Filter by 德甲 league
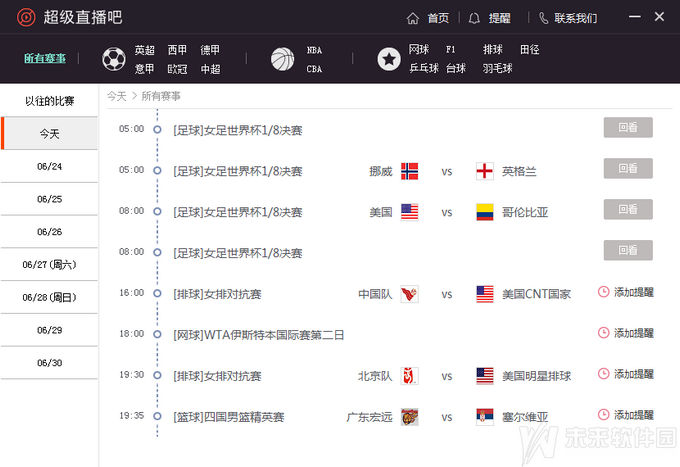Screen dimensions: 680x467 click(210, 50)
